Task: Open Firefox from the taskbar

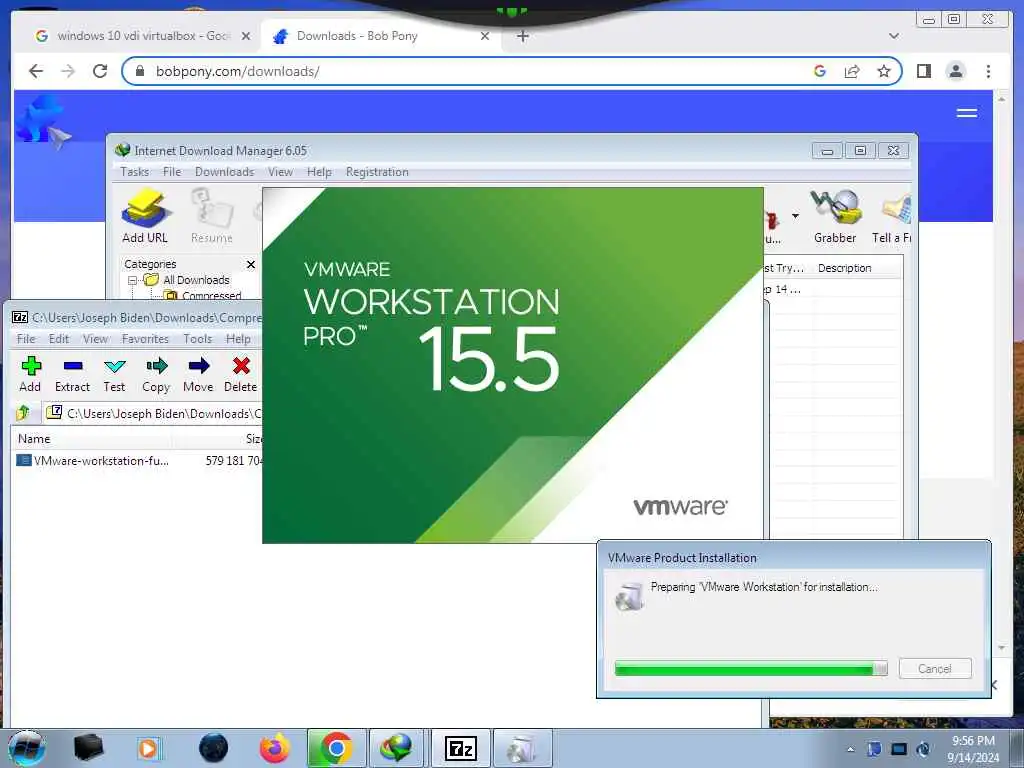Action: tap(274, 748)
